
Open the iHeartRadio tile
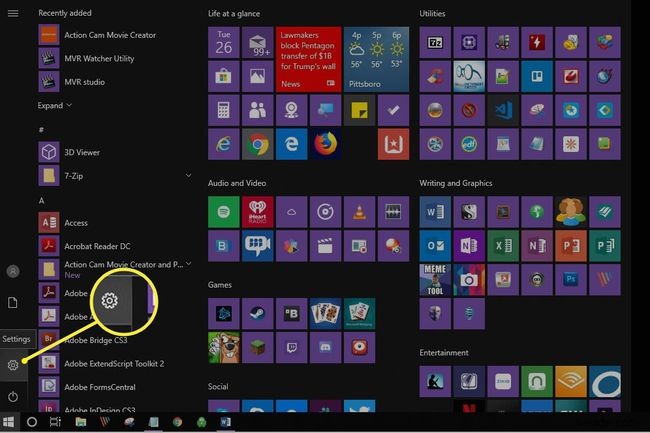[x=257, y=211]
